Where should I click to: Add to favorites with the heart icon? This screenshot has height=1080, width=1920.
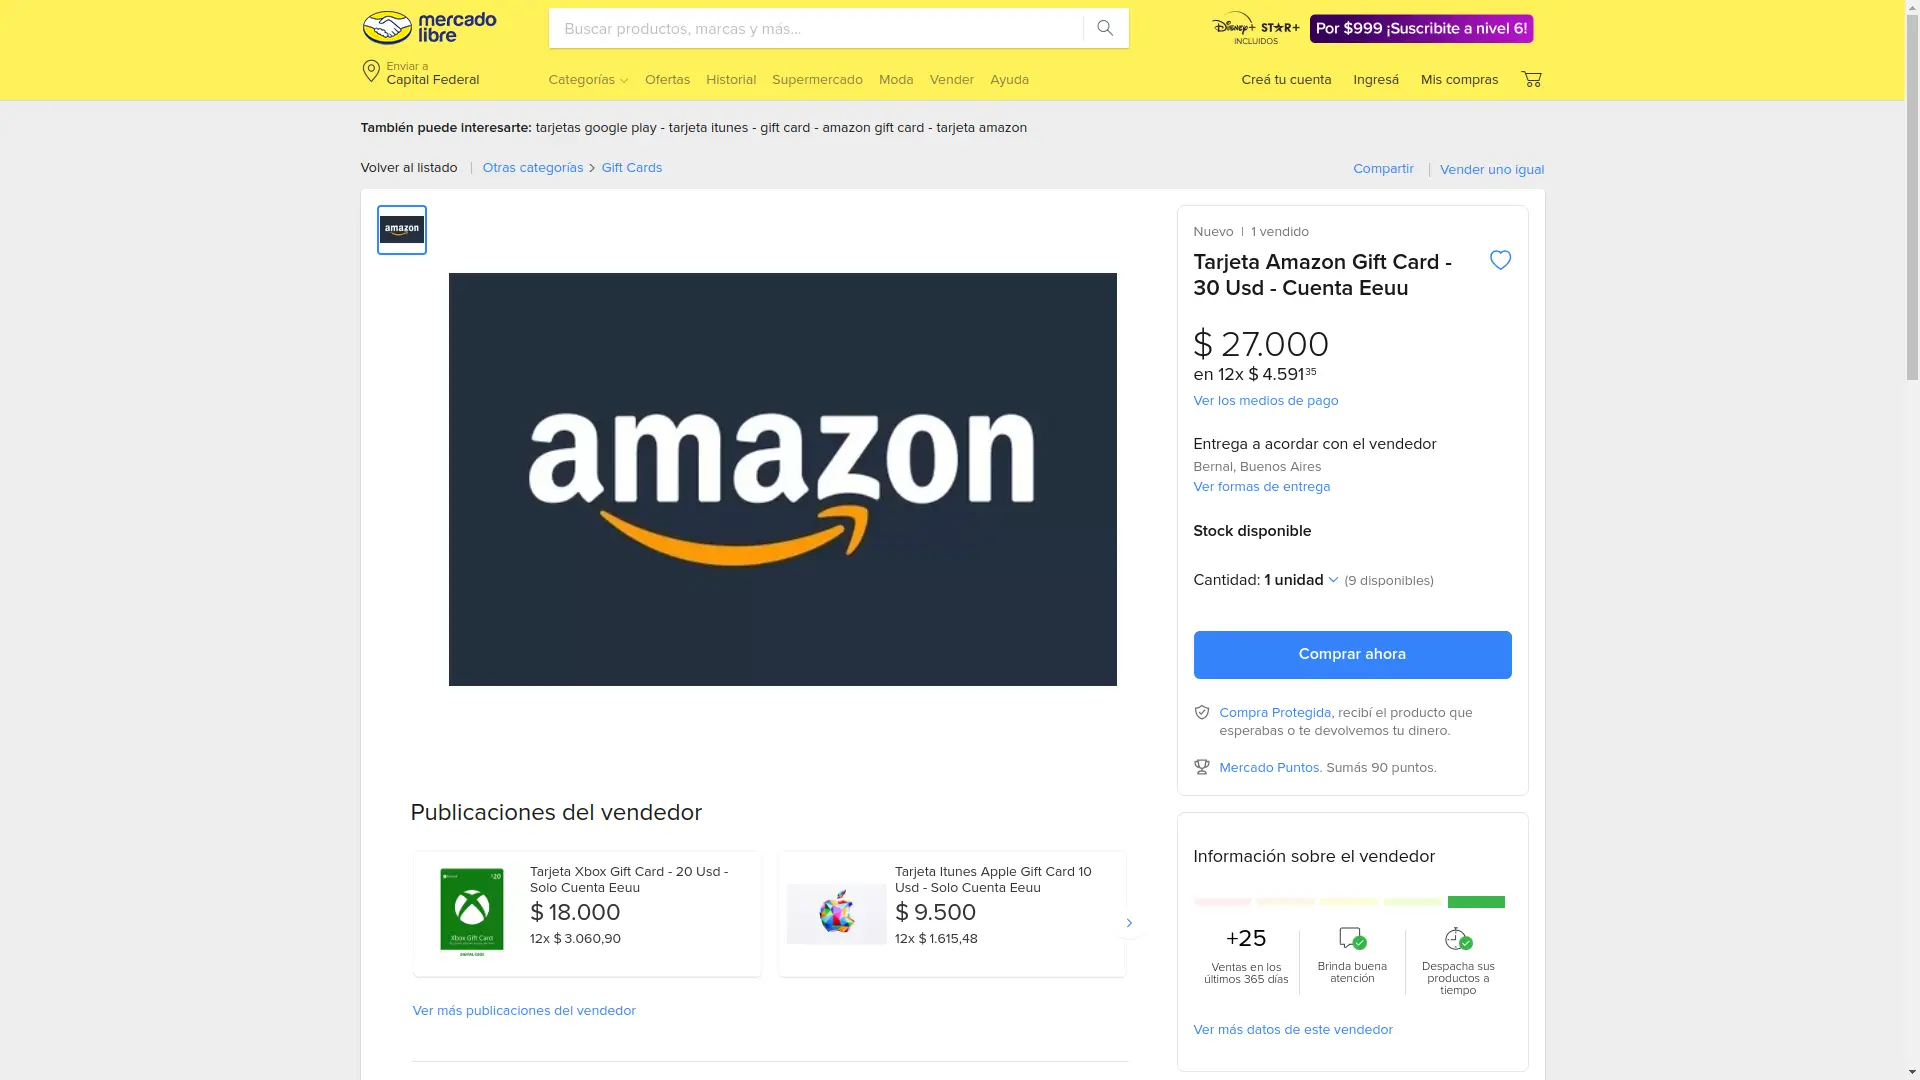click(x=1500, y=260)
